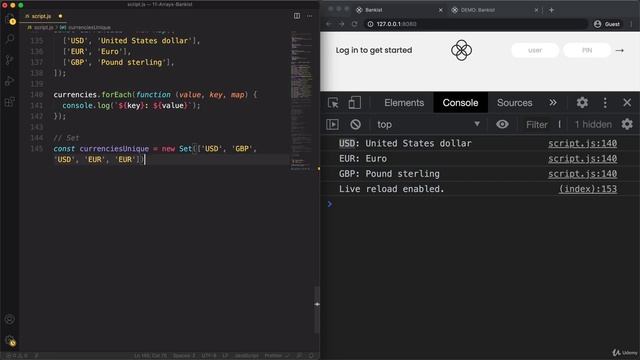Open the Guest profile button
The width and height of the screenshot is (640, 360).
[x=607, y=24]
